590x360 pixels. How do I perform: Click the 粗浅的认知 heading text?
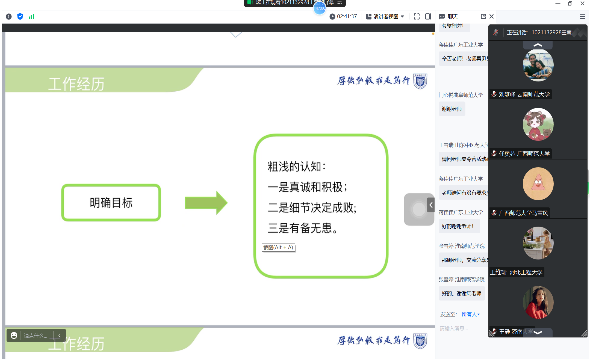(x=297, y=166)
